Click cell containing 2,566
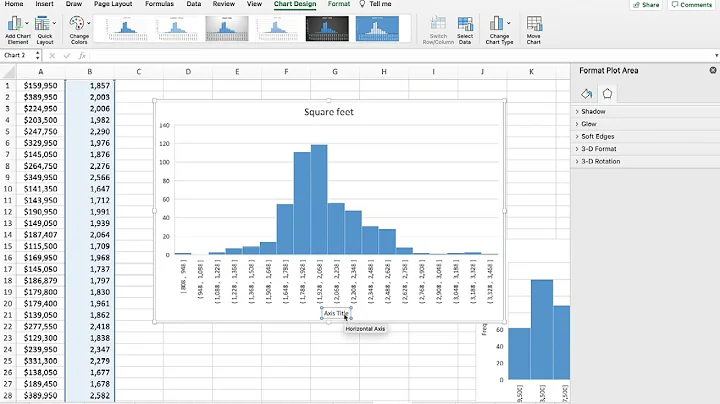Screen dimensions: 720x404 [x=90, y=177]
